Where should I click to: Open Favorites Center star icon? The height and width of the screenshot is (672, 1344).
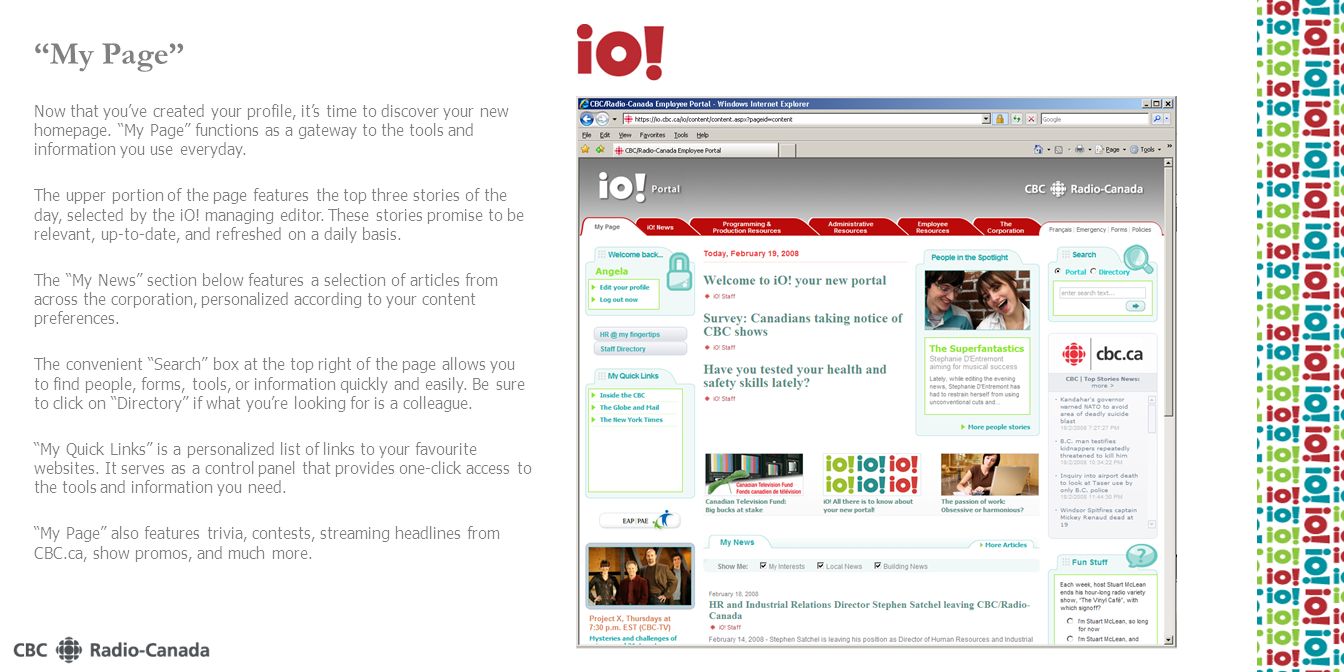(585, 149)
